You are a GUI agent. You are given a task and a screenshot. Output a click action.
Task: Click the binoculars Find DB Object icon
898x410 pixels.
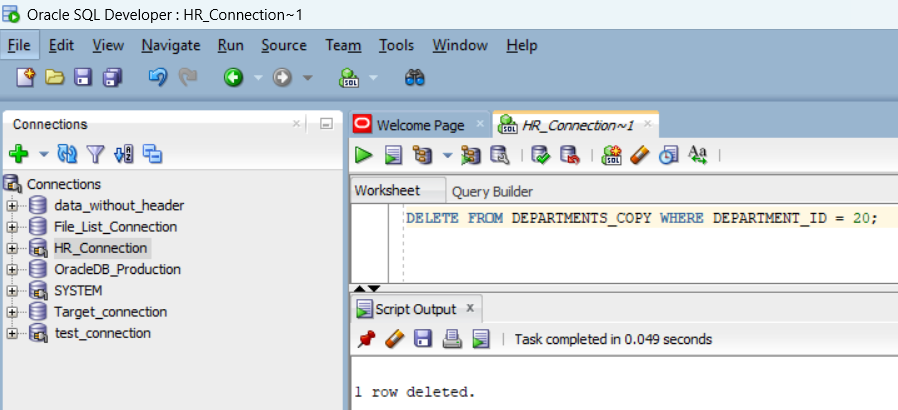[x=414, y=77]
